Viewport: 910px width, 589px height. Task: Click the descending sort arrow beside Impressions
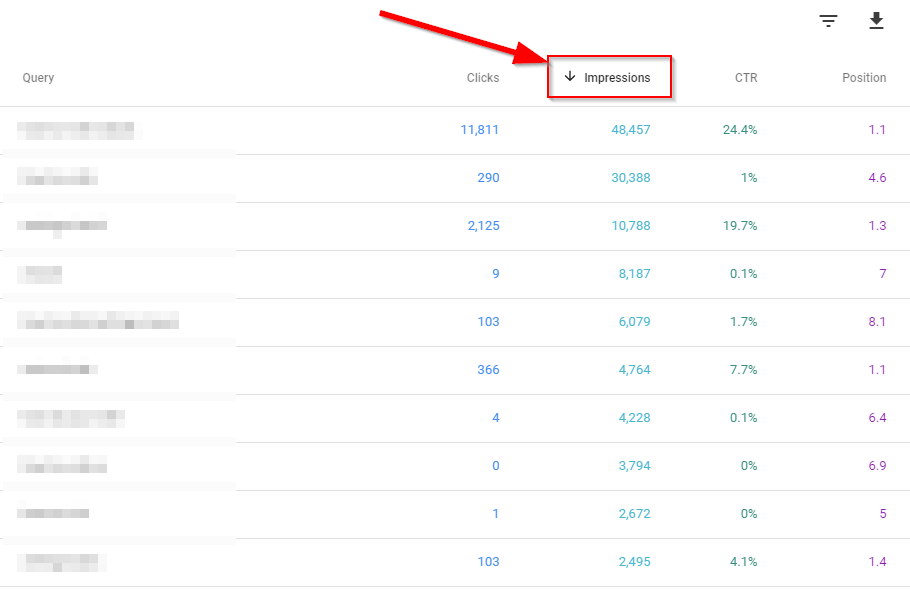[x=570, y=77]
